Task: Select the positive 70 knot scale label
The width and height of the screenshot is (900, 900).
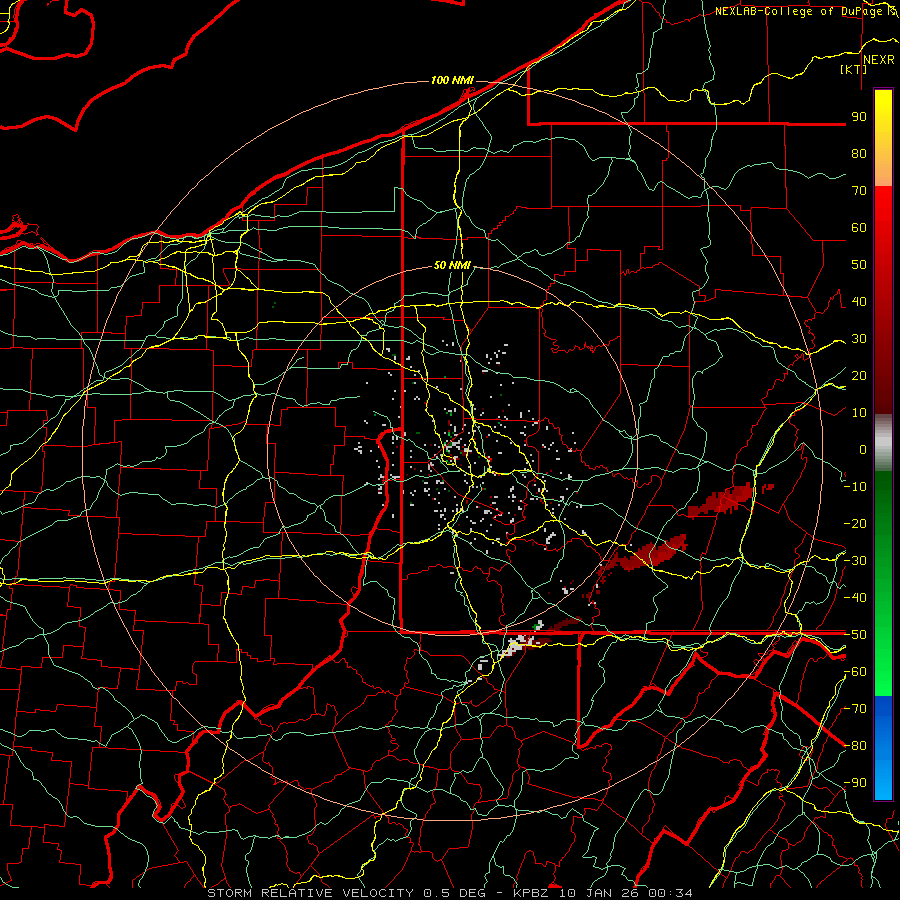Action: click(859, 191)
